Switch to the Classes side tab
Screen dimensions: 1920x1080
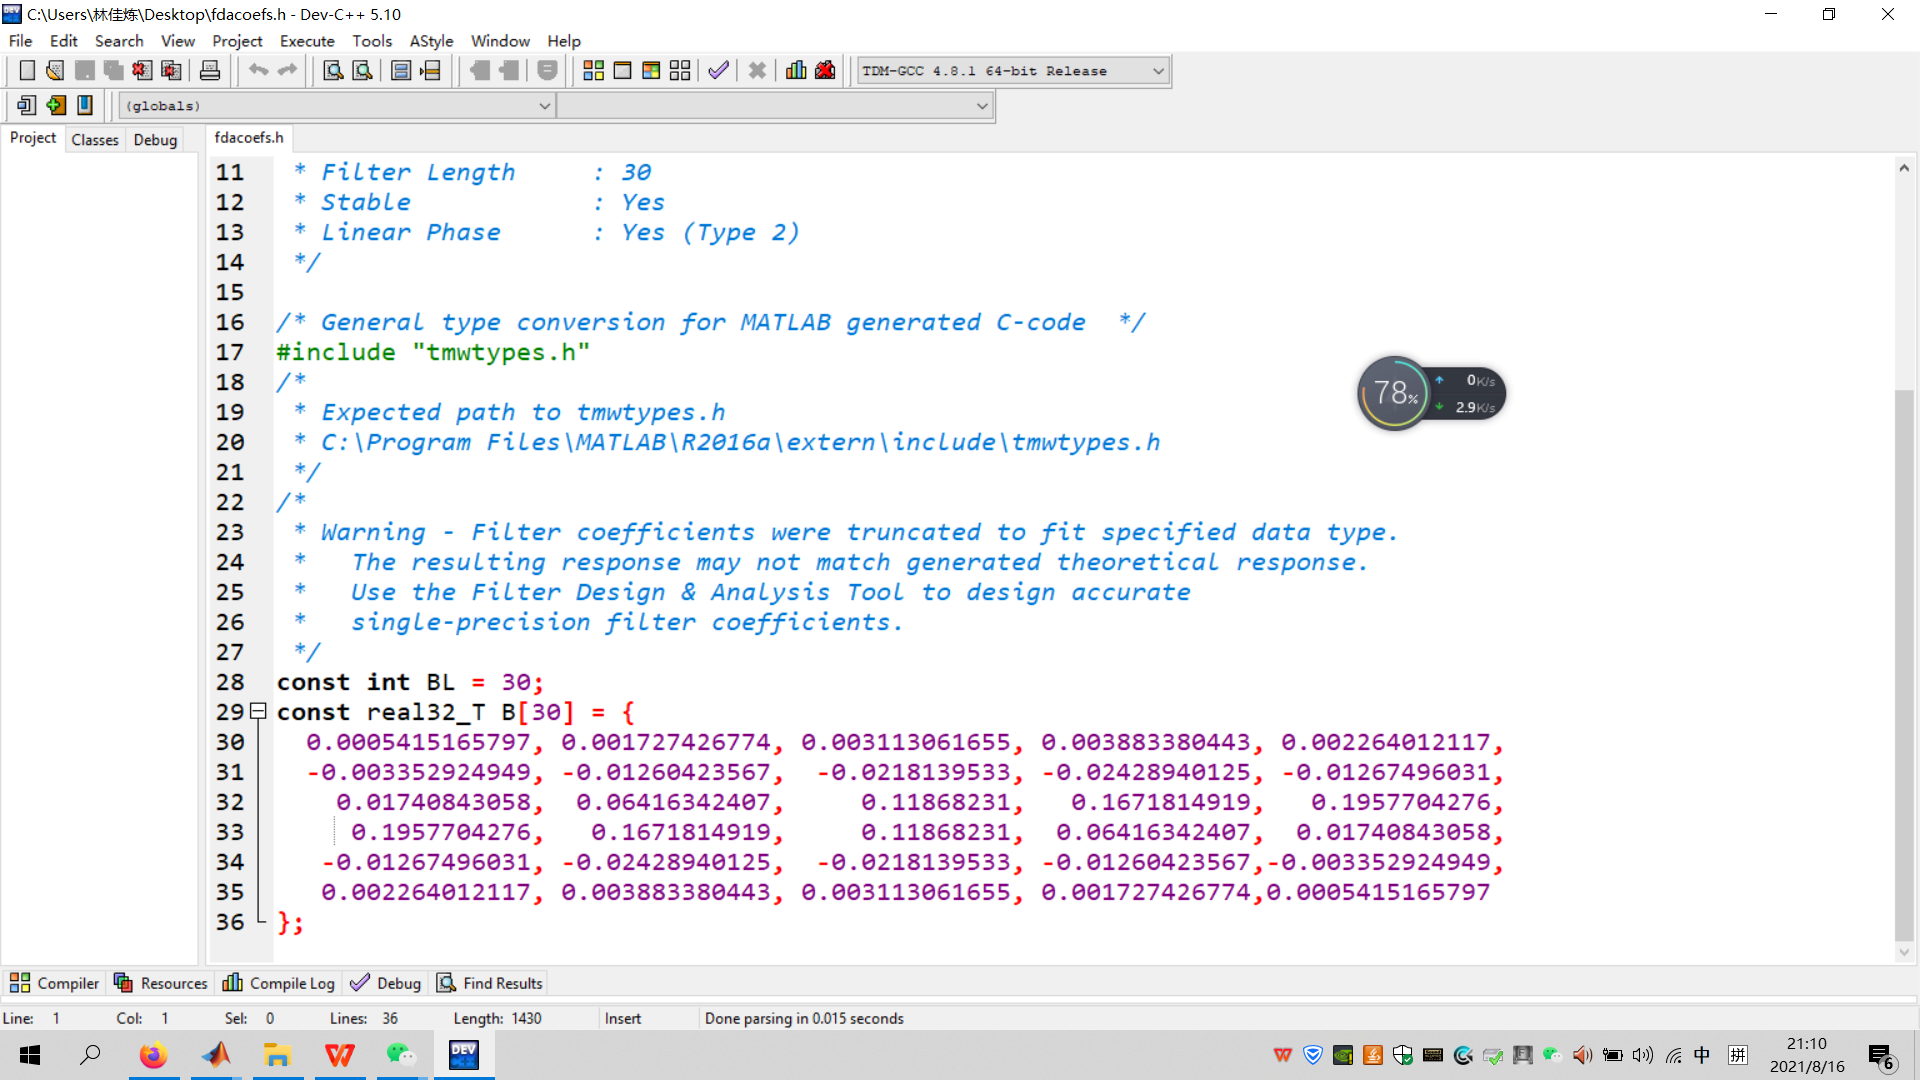(x=95, y=140)
